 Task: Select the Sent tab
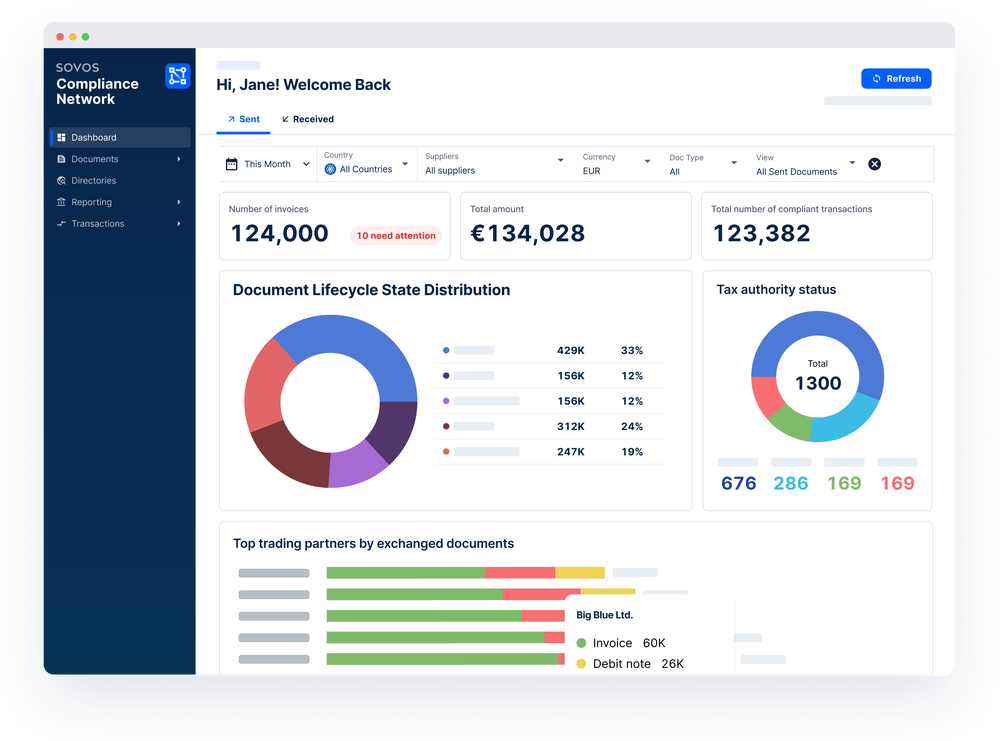243,118
